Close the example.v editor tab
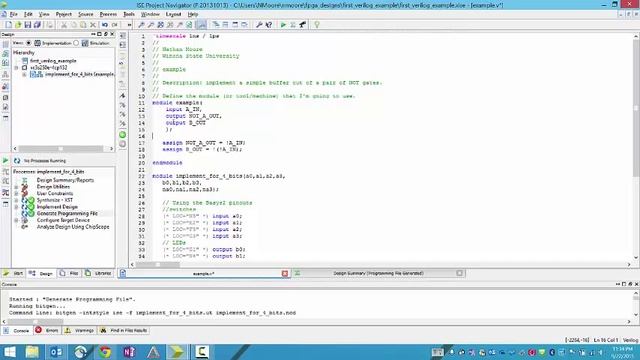The height and width of the screenshot is (360, 640). pos(285,273)
